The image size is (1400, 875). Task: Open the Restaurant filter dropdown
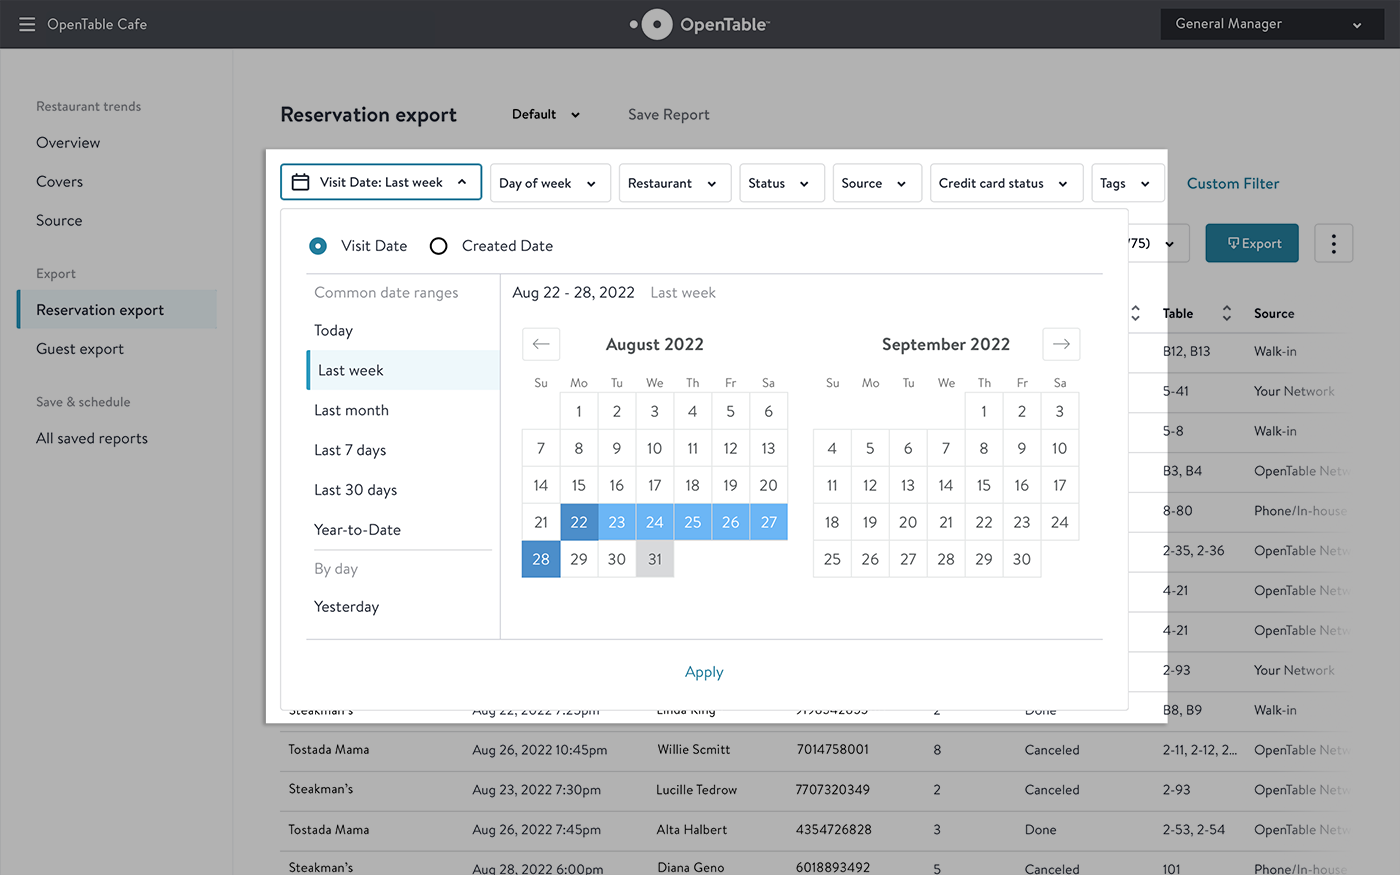click(x=675, y=183)
